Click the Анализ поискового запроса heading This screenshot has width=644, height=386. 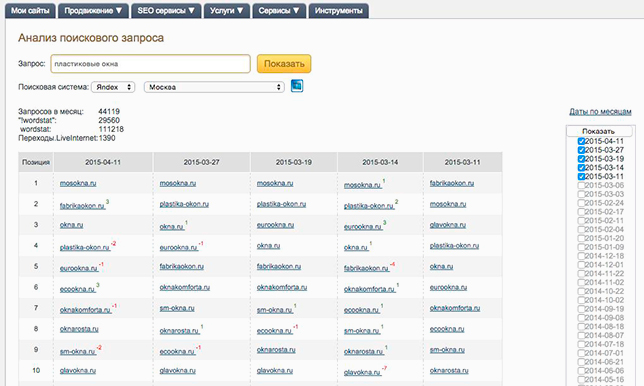tap(91, 38)
